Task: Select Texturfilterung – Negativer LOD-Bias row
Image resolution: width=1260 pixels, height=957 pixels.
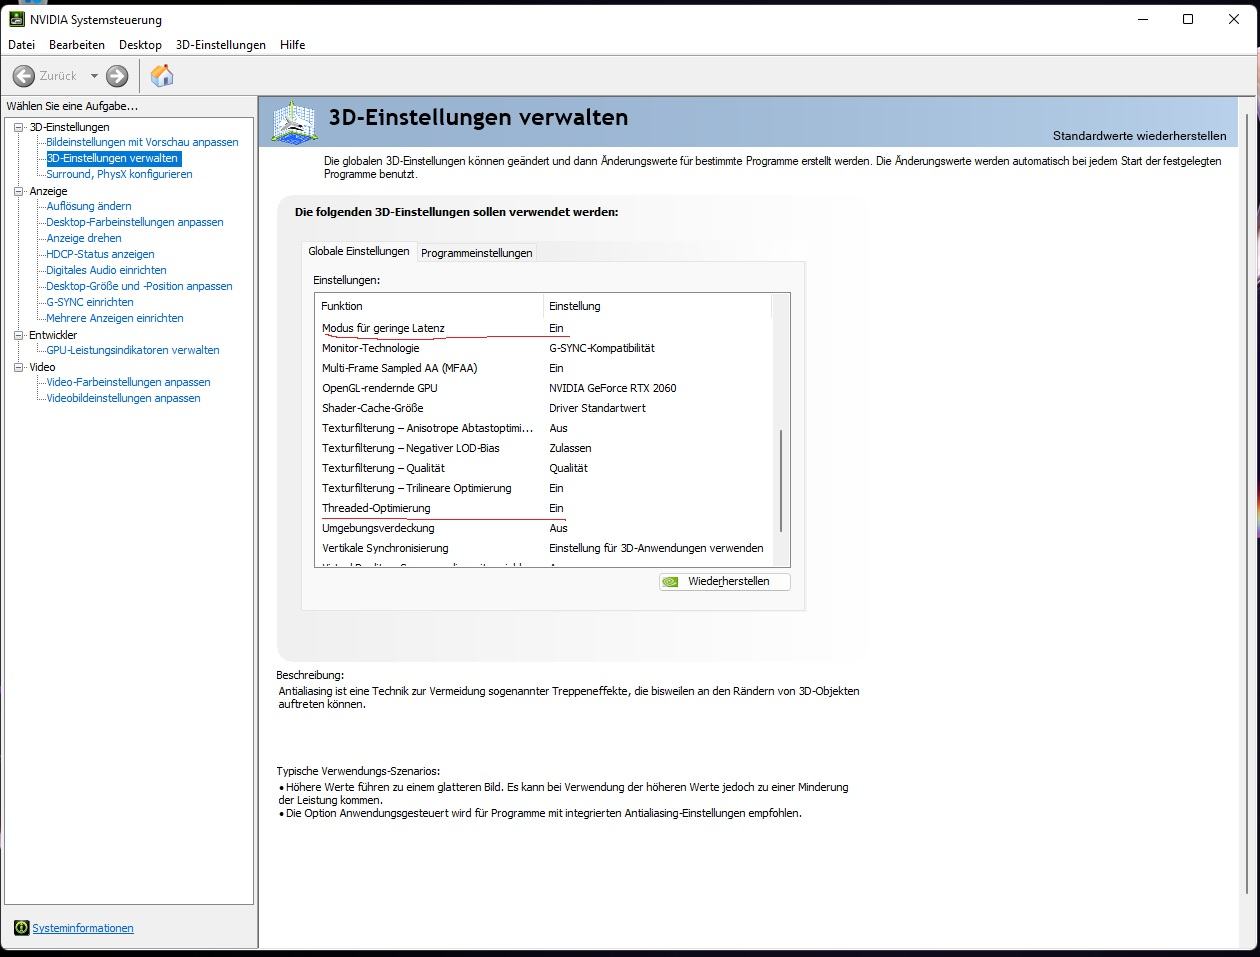Action: tap(544, 448)
